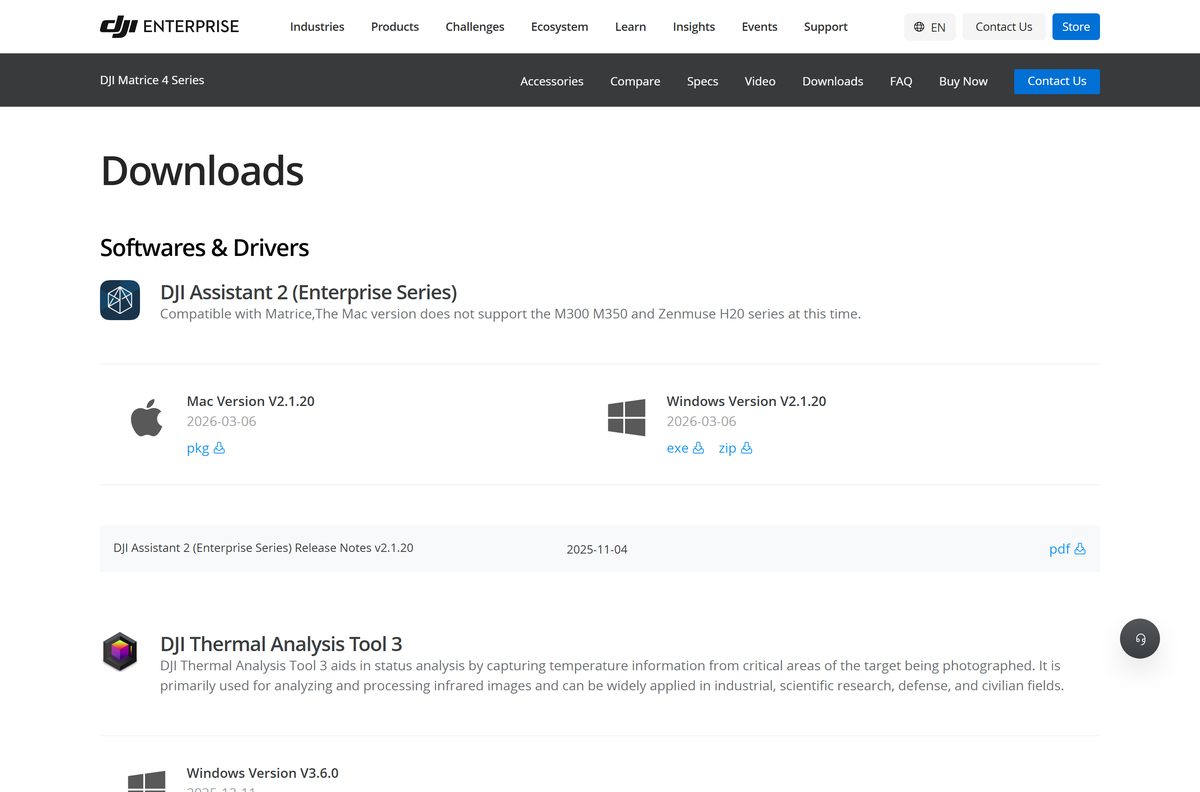Image resolution: width=1200 pixels, height=792 pixels.
Task: Open the Ecosystem menu
Action: coord(560,27)
